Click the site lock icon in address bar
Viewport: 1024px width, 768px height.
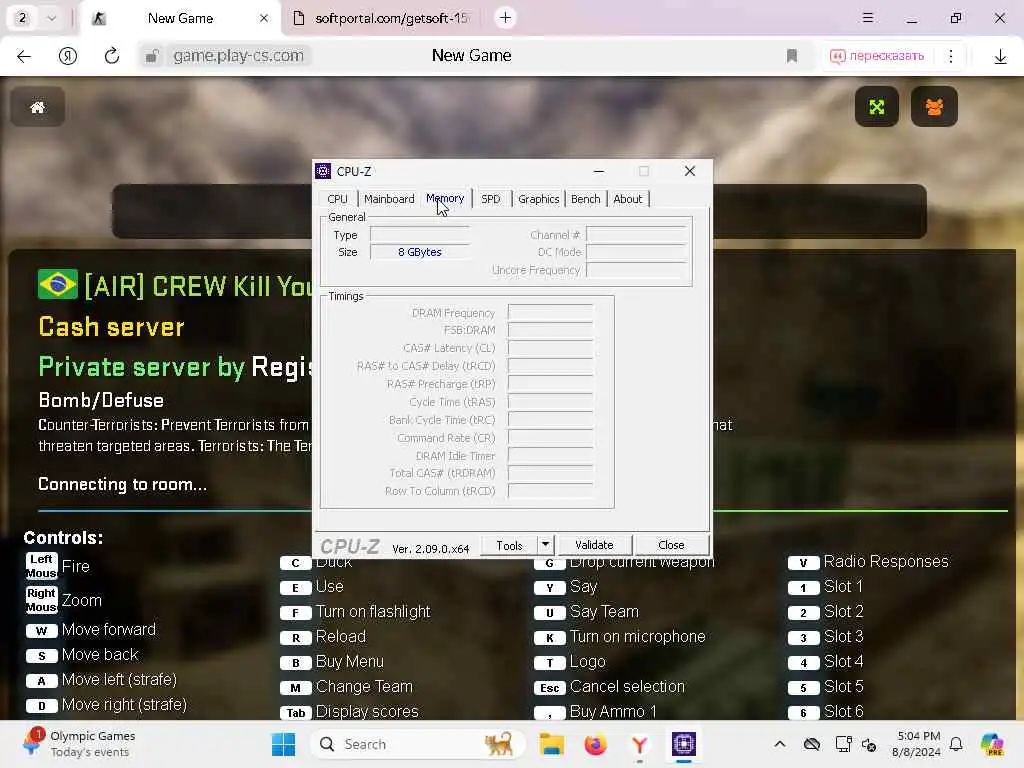pyautogui.click(x=152, y=56)
